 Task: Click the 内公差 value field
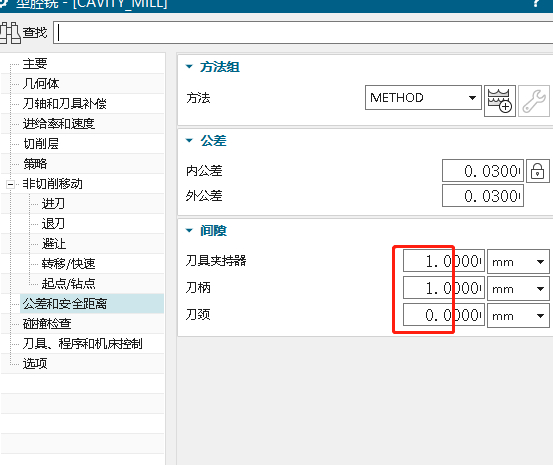click(x=482, y=171)
